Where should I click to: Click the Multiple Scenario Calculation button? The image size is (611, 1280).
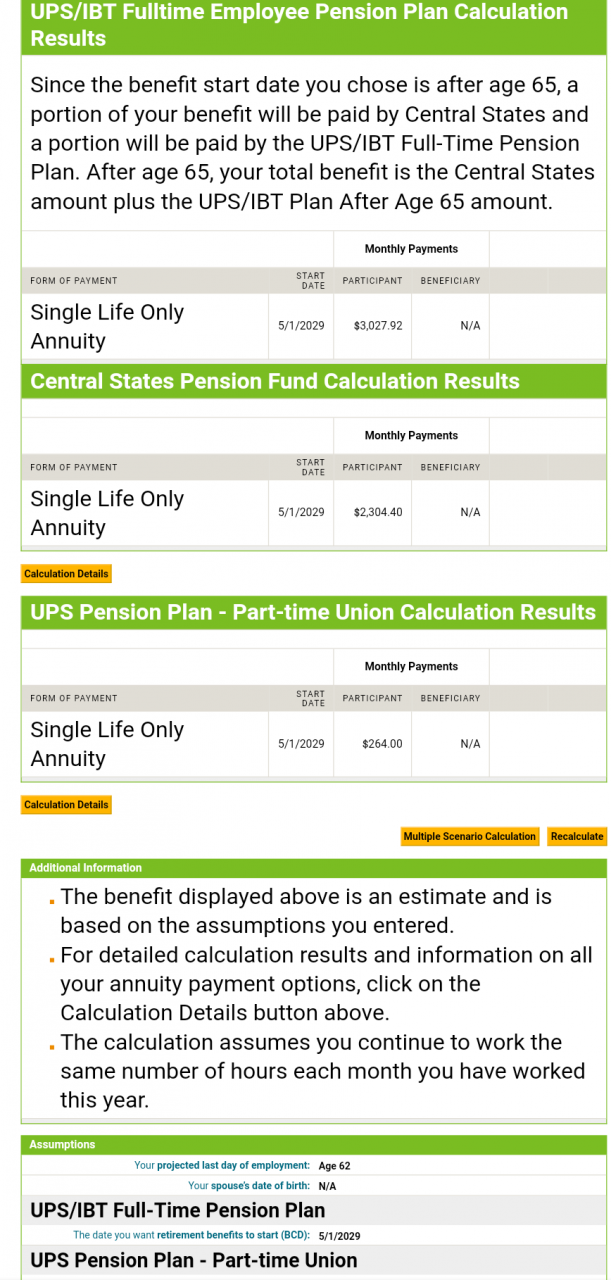pyautogui.click(x=470, y=836)
